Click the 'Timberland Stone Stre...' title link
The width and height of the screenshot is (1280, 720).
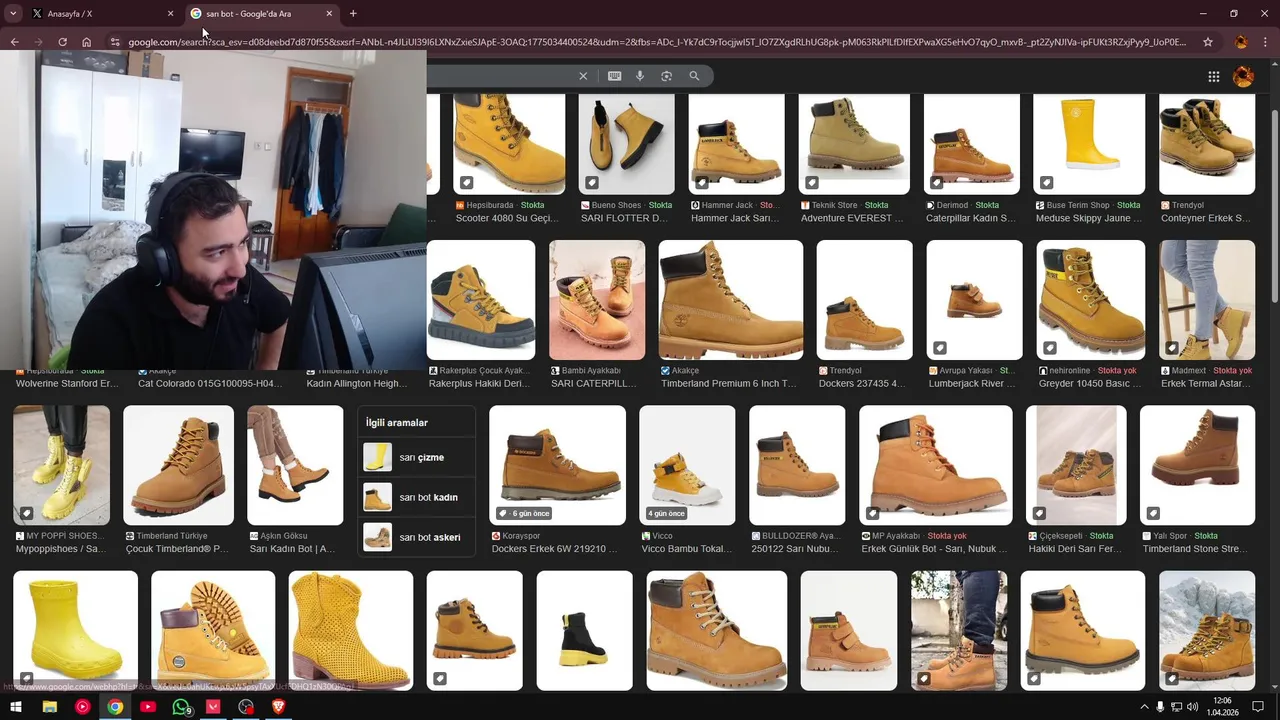[x=1195, y=549]
